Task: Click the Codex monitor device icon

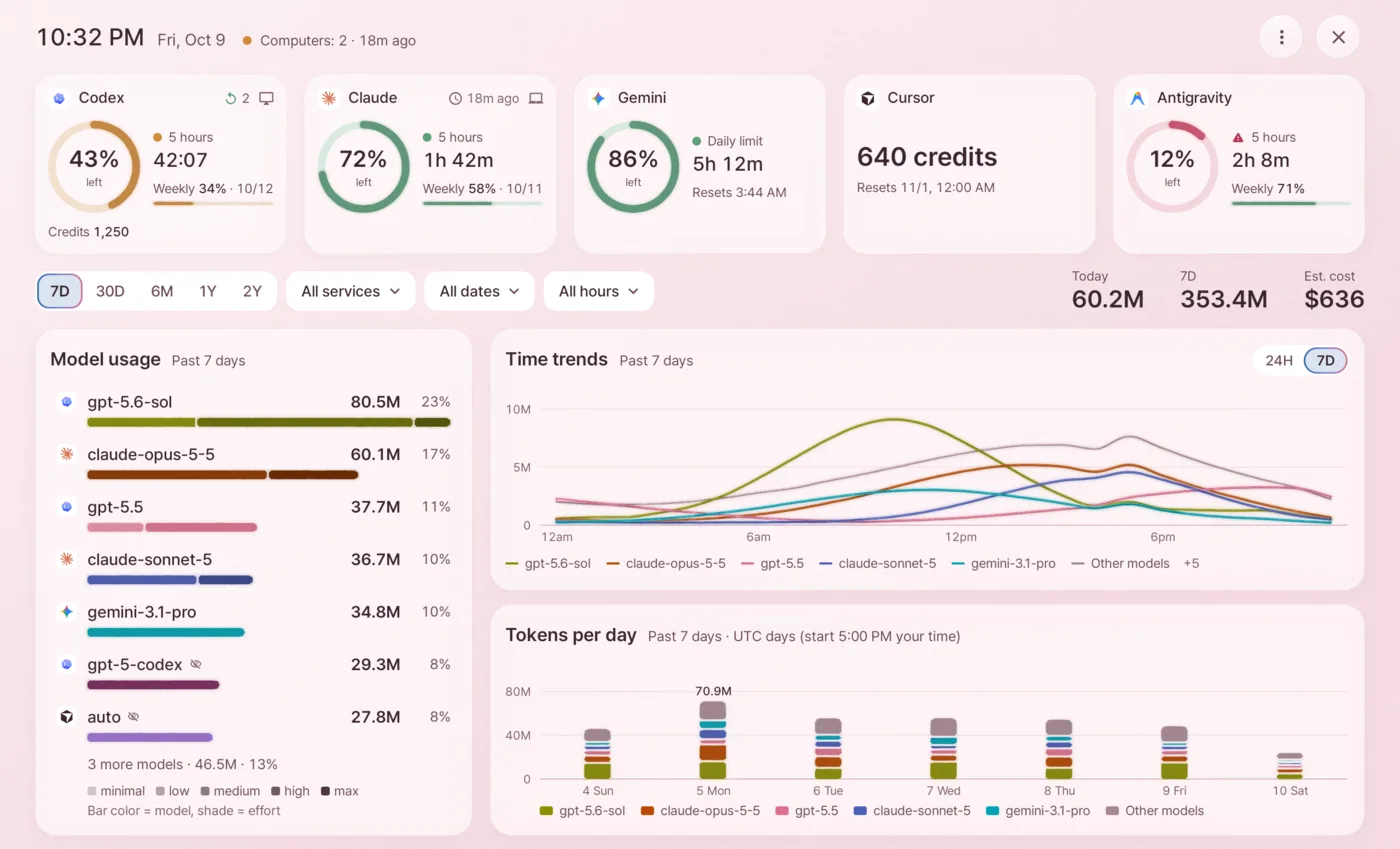Action: click(x=266, y=98)
